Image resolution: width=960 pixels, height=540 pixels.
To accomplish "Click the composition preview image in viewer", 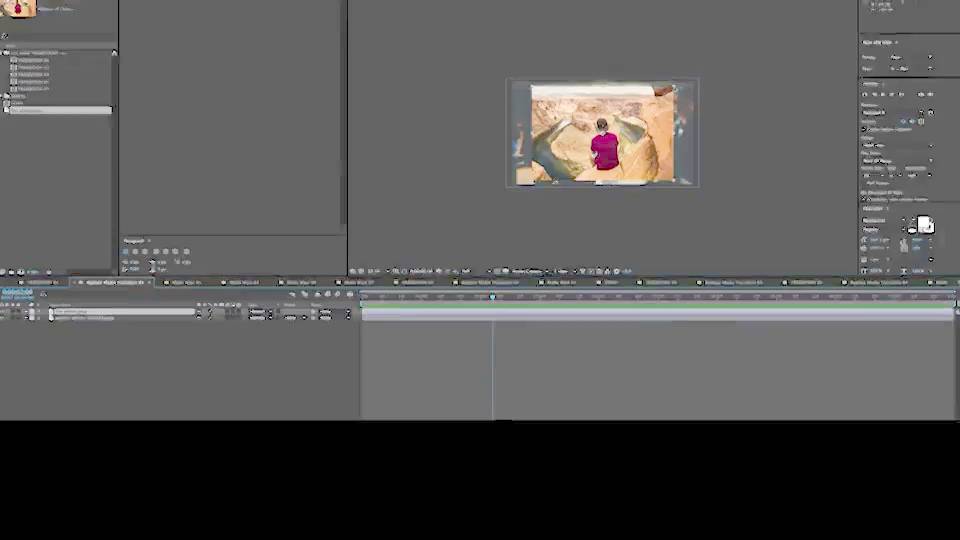I will [x=602, y=133].
